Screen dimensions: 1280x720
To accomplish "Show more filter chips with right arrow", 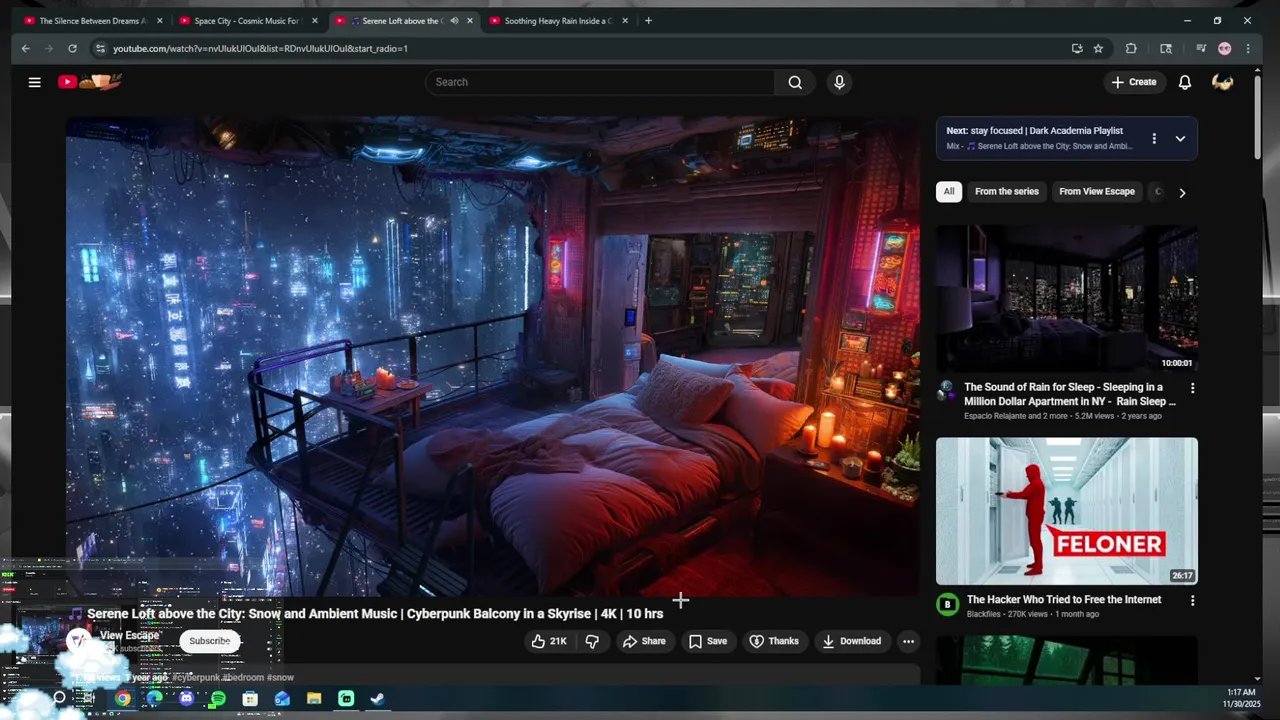I will [x=1182, y=192].
